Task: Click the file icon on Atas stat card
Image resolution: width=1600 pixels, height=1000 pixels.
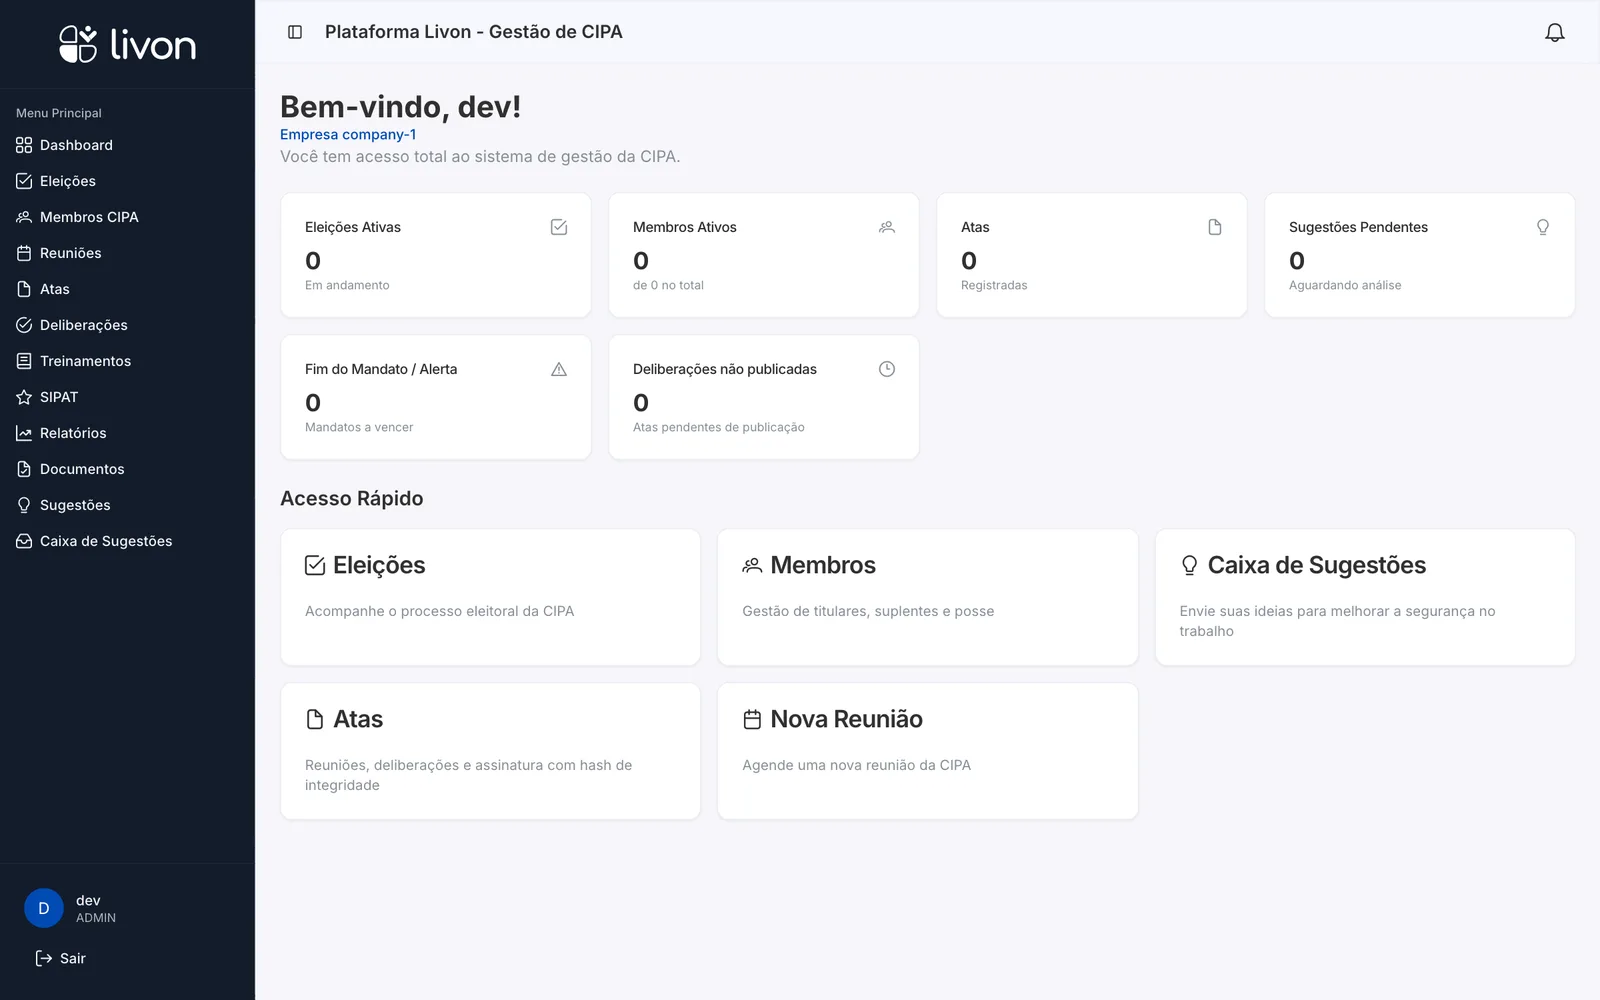Action: click(1215, 227)
